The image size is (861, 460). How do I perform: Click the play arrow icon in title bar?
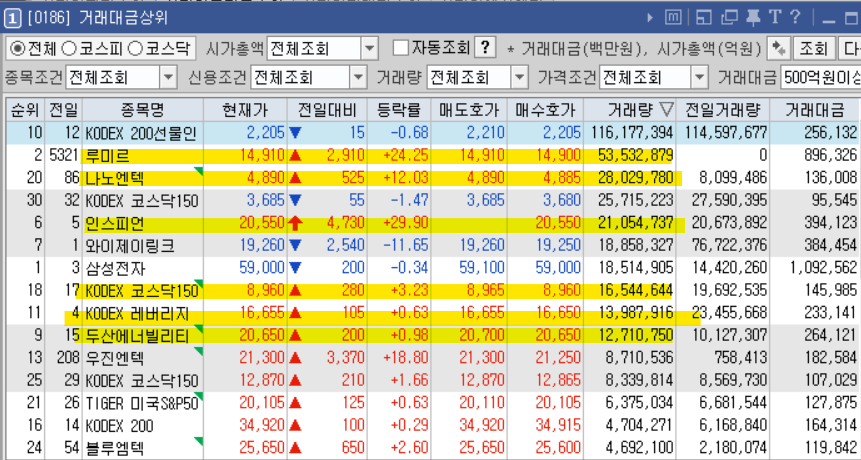tap(650, 18)
